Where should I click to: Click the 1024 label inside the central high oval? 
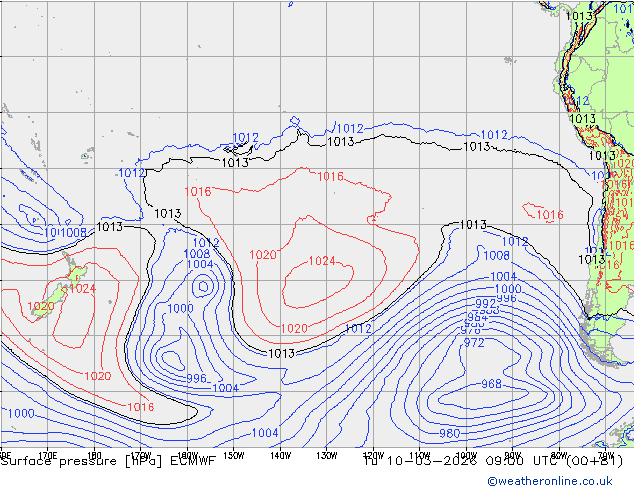322,261
